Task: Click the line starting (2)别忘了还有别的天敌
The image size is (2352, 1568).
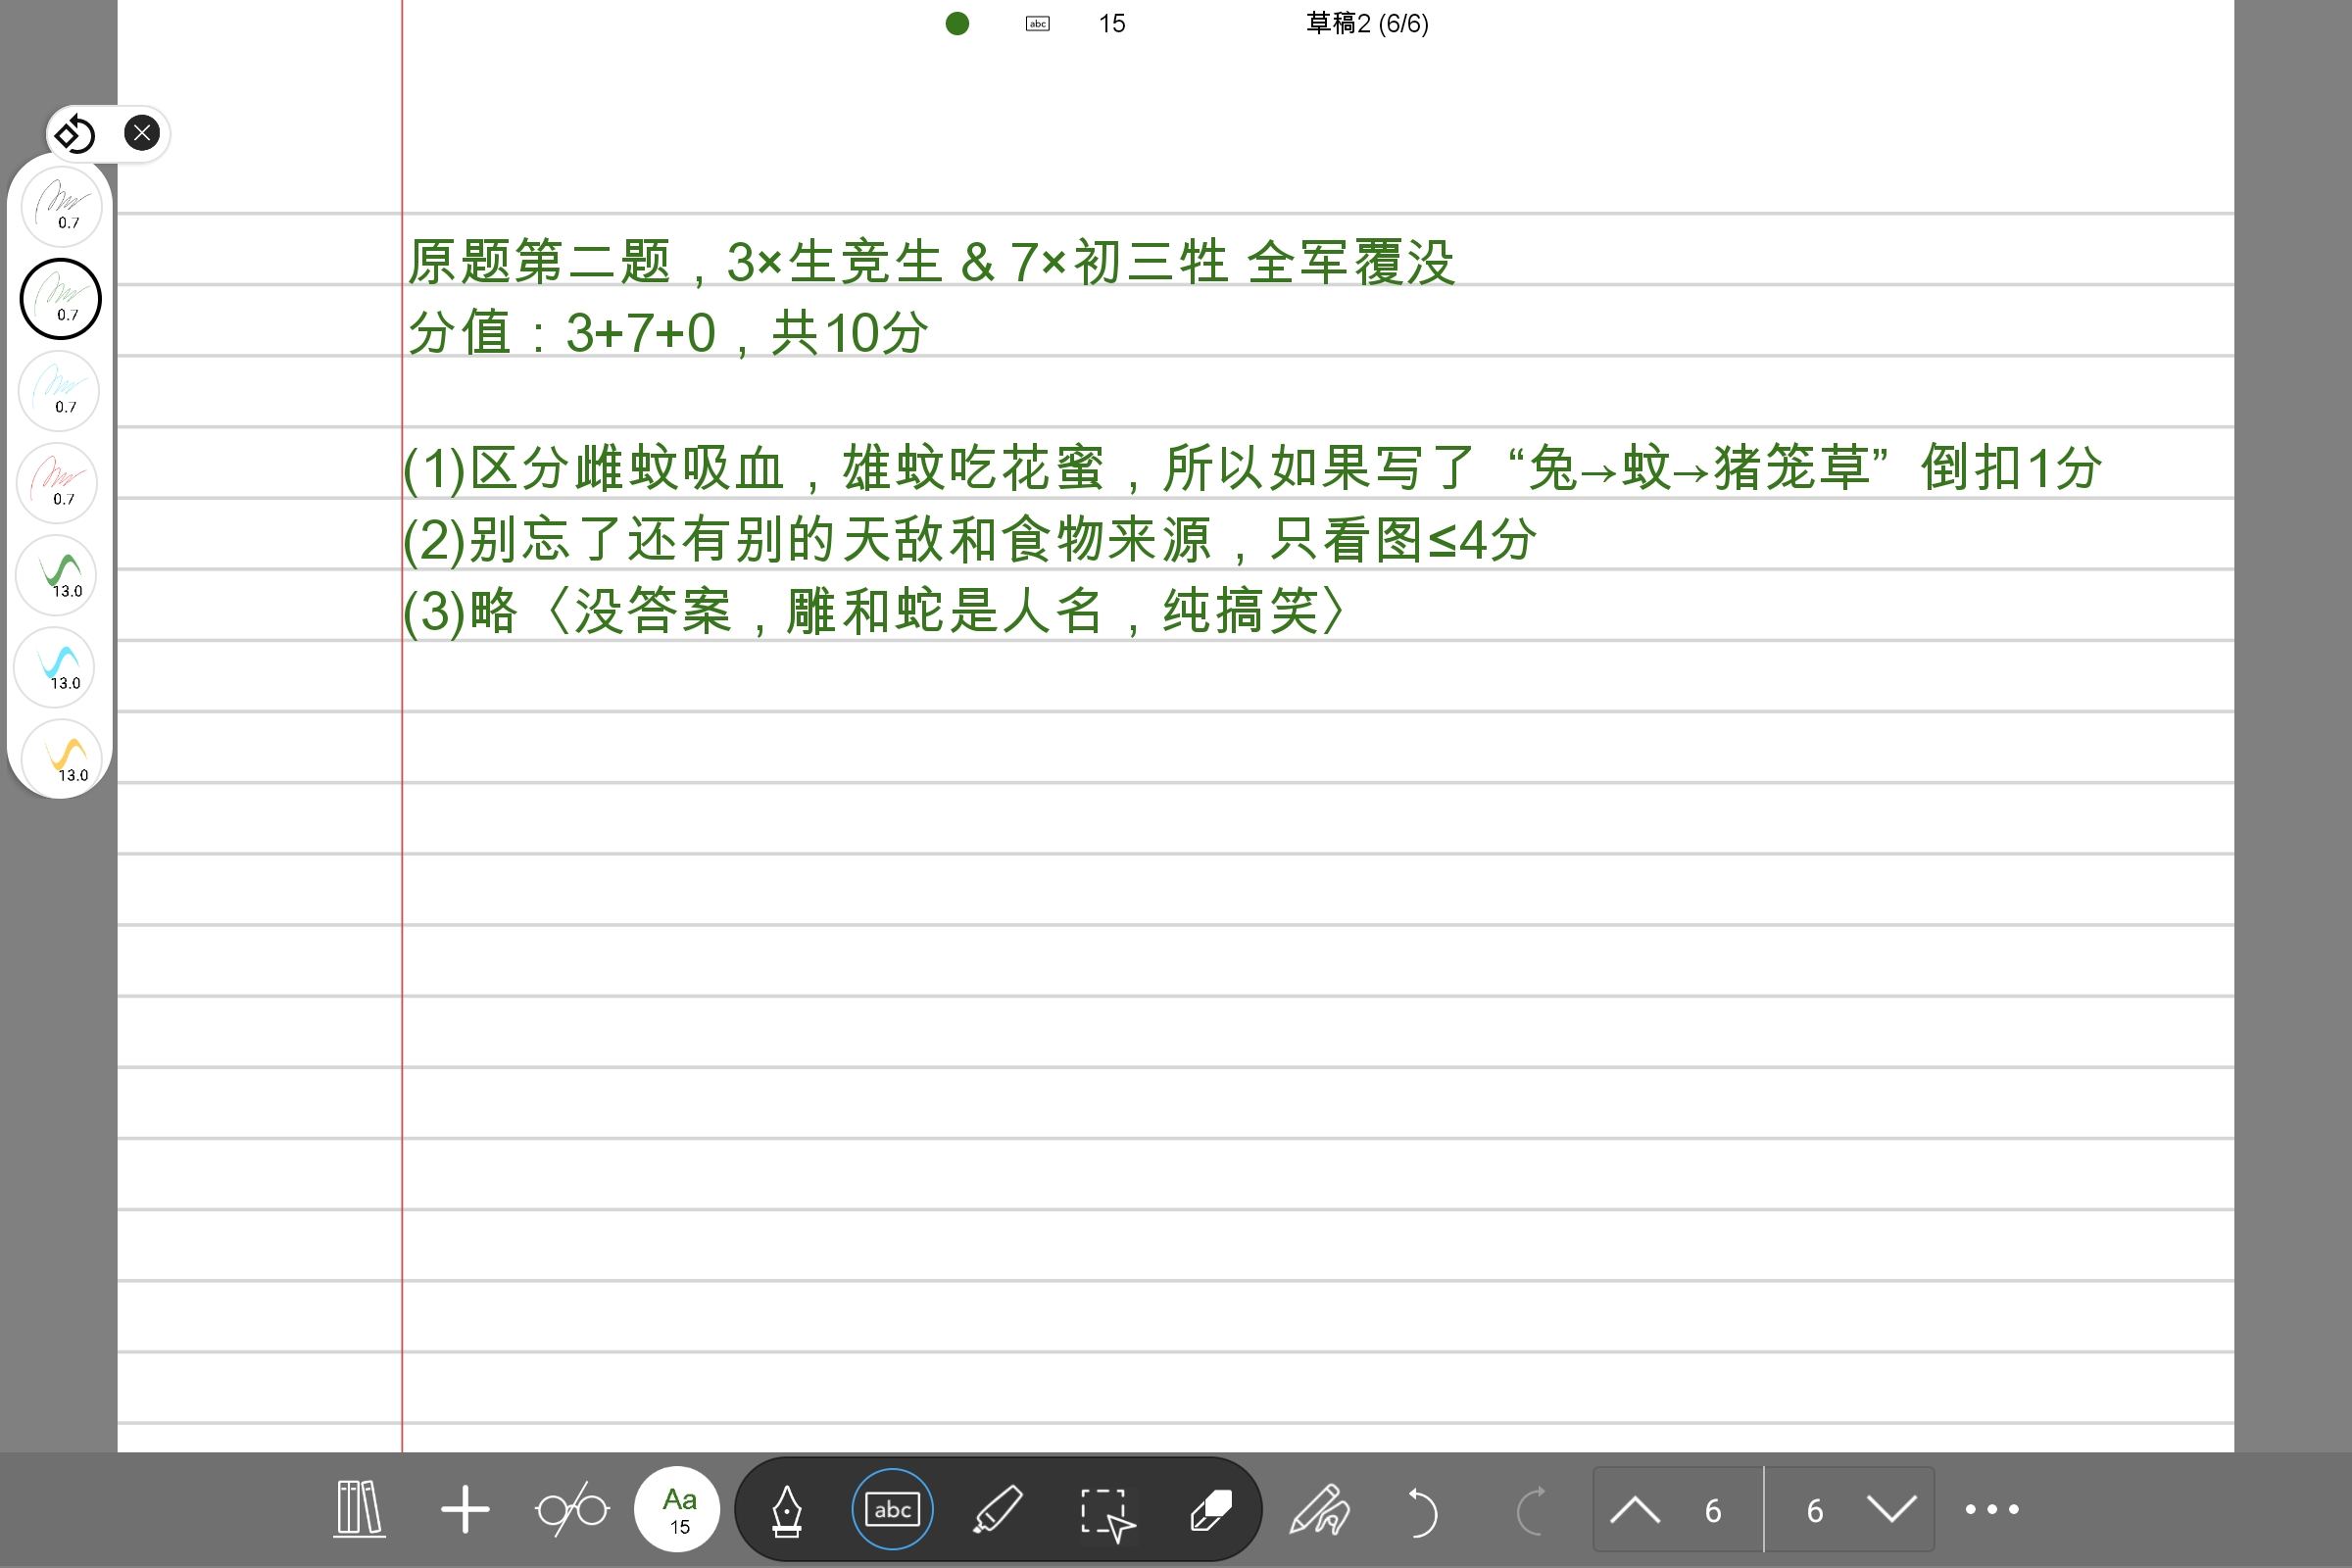Action: tap(970, 540)
